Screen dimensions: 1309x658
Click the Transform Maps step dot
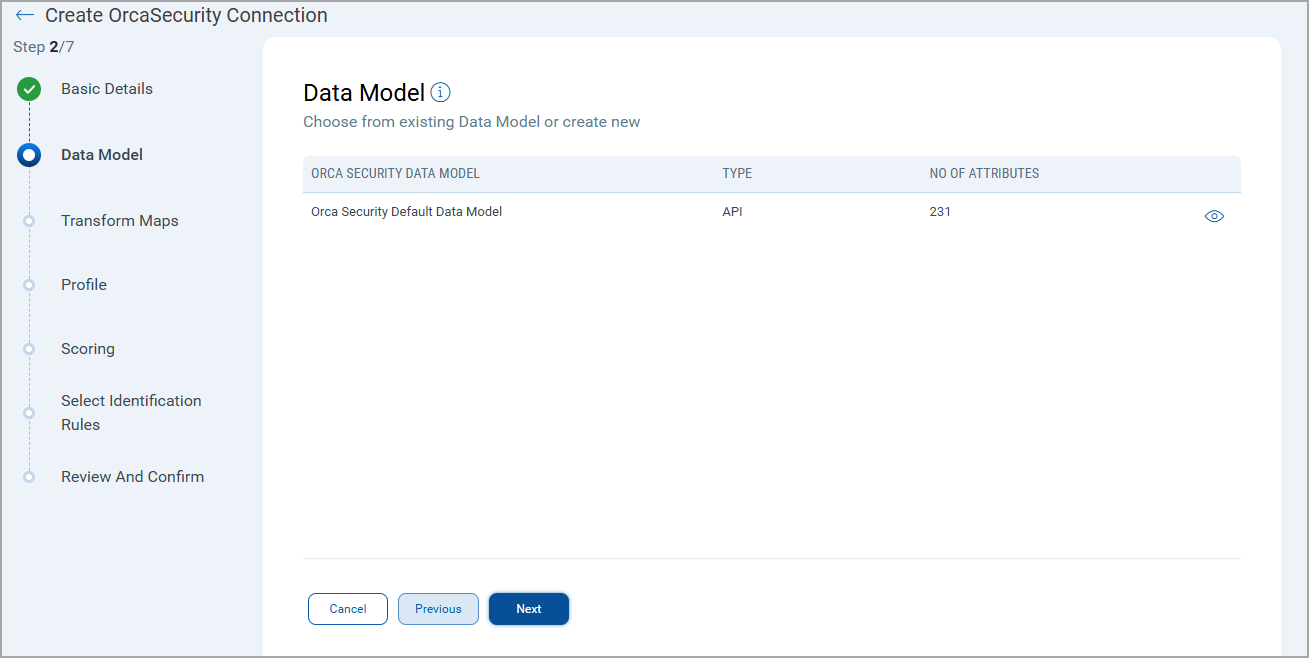tap(29, 221)
